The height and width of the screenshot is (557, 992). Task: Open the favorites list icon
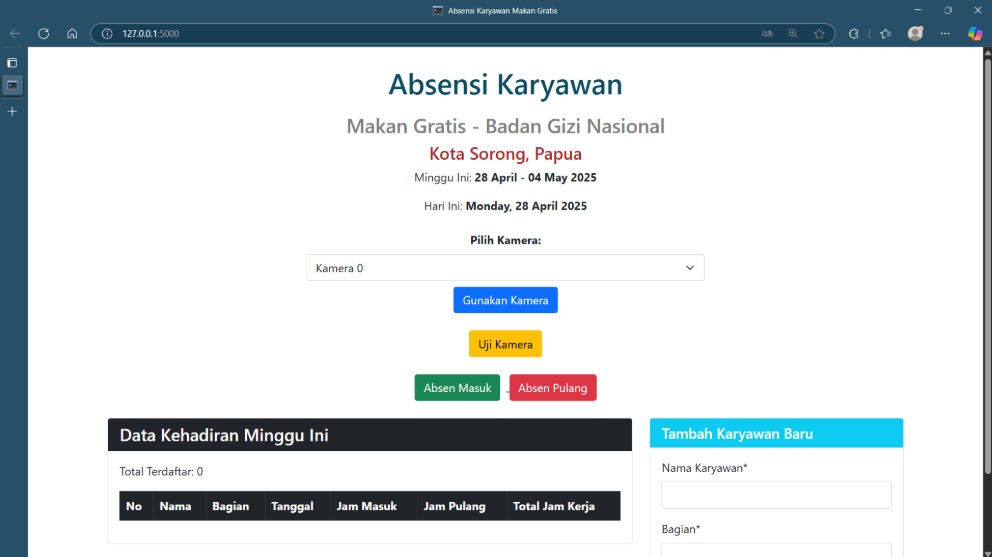tap(886, 34)
